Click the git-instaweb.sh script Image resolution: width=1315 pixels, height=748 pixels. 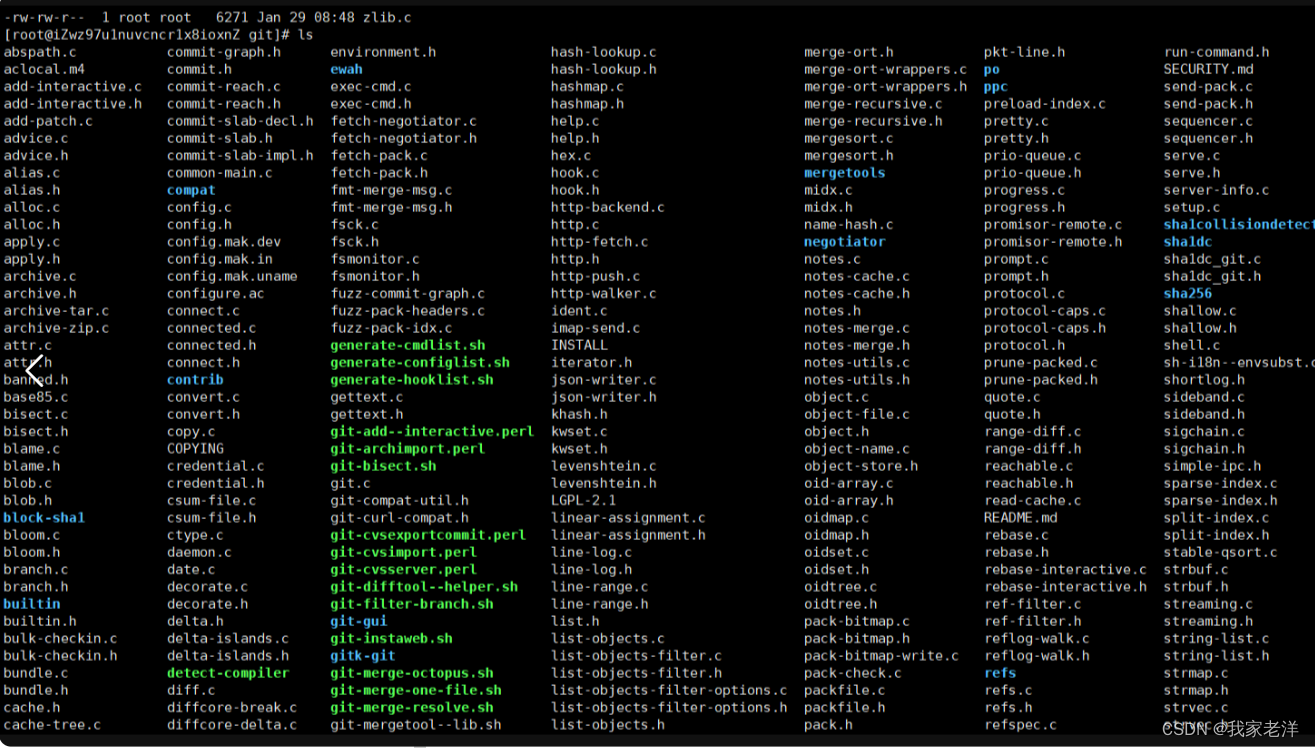pyautogui.click(x=392, y=638)
